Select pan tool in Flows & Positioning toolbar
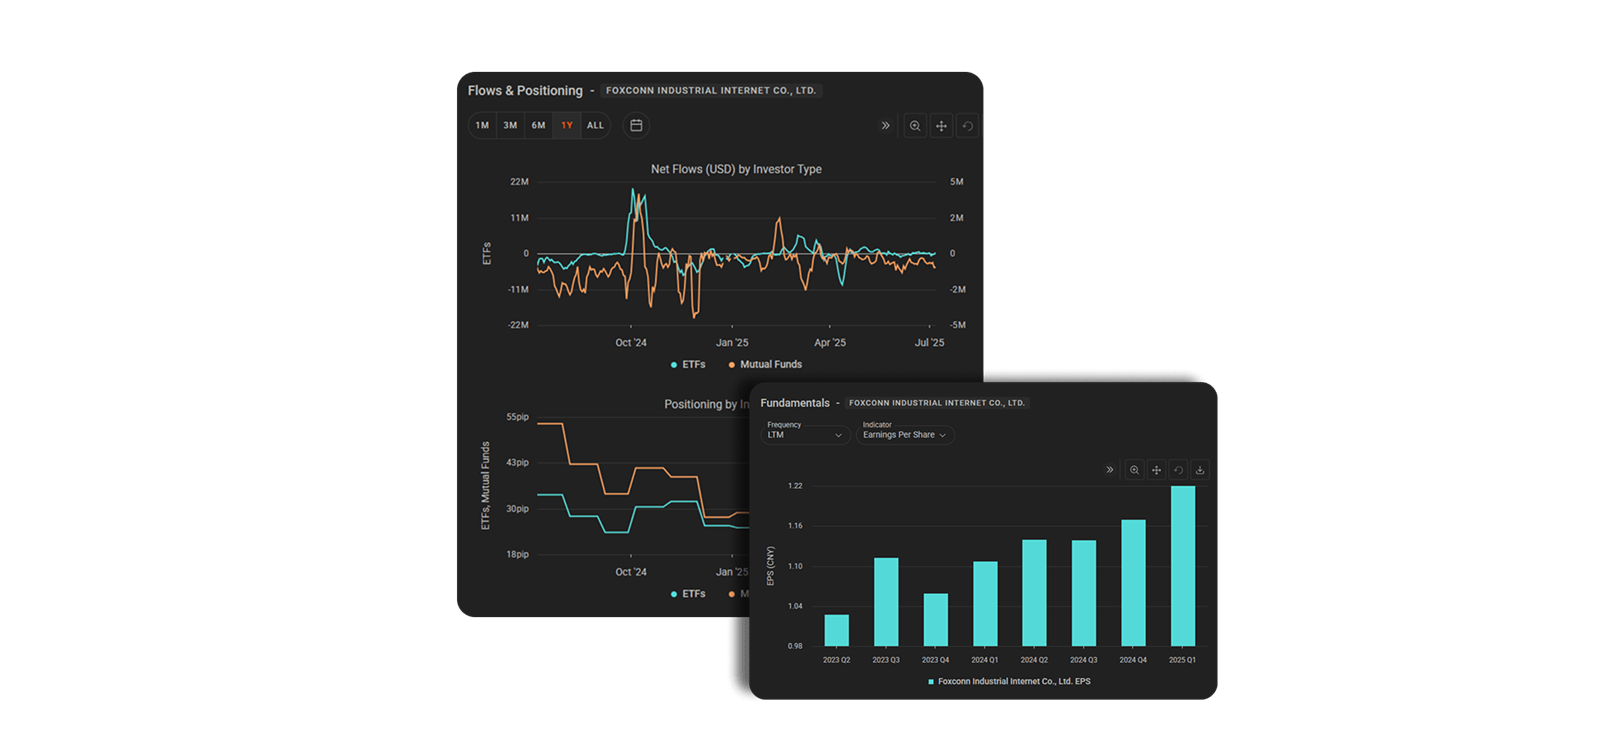The image size is (1610, 754). (x=941, y=126)
